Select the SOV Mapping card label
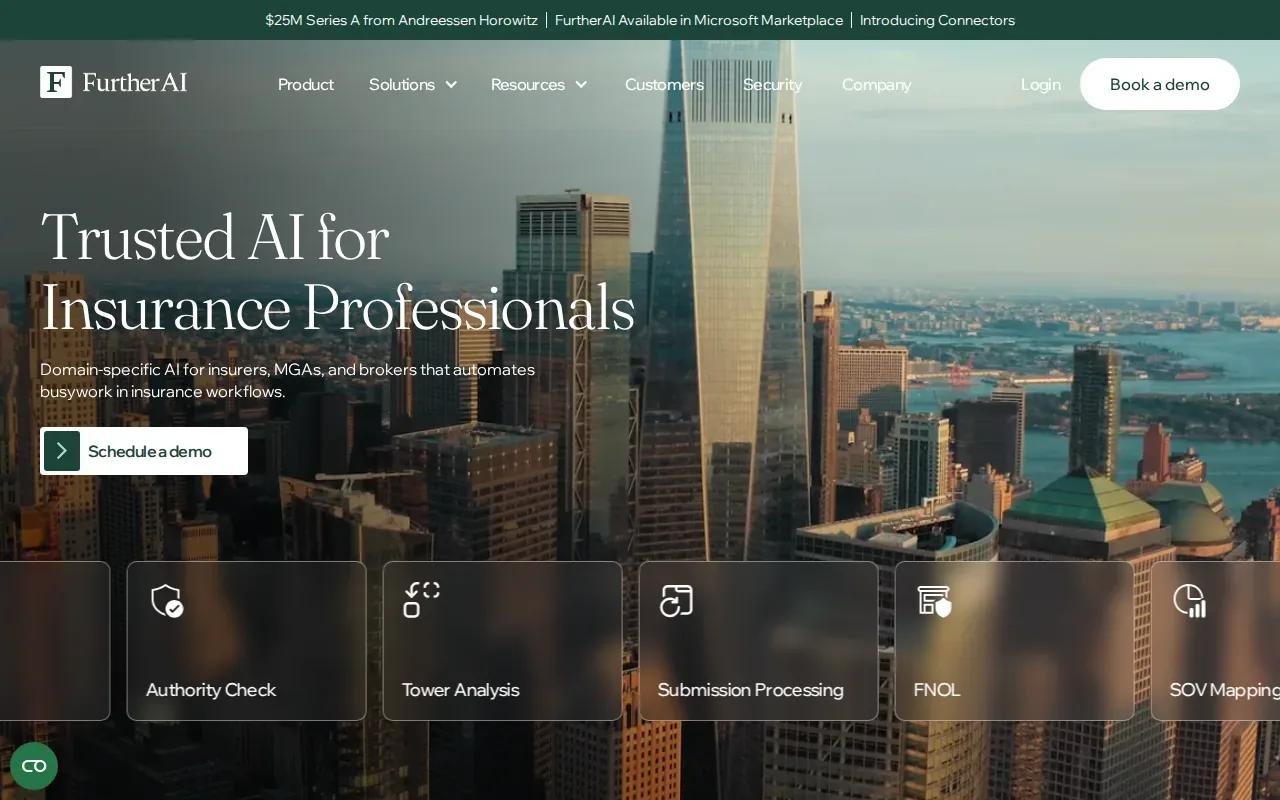 pyautogui.click(x=1225, y=690)
